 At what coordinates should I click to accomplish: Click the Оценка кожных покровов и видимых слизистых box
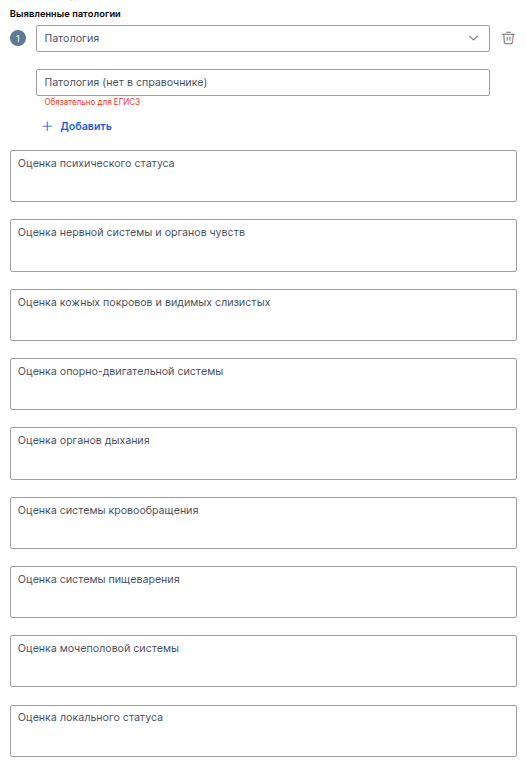click(x=263, y=315)
